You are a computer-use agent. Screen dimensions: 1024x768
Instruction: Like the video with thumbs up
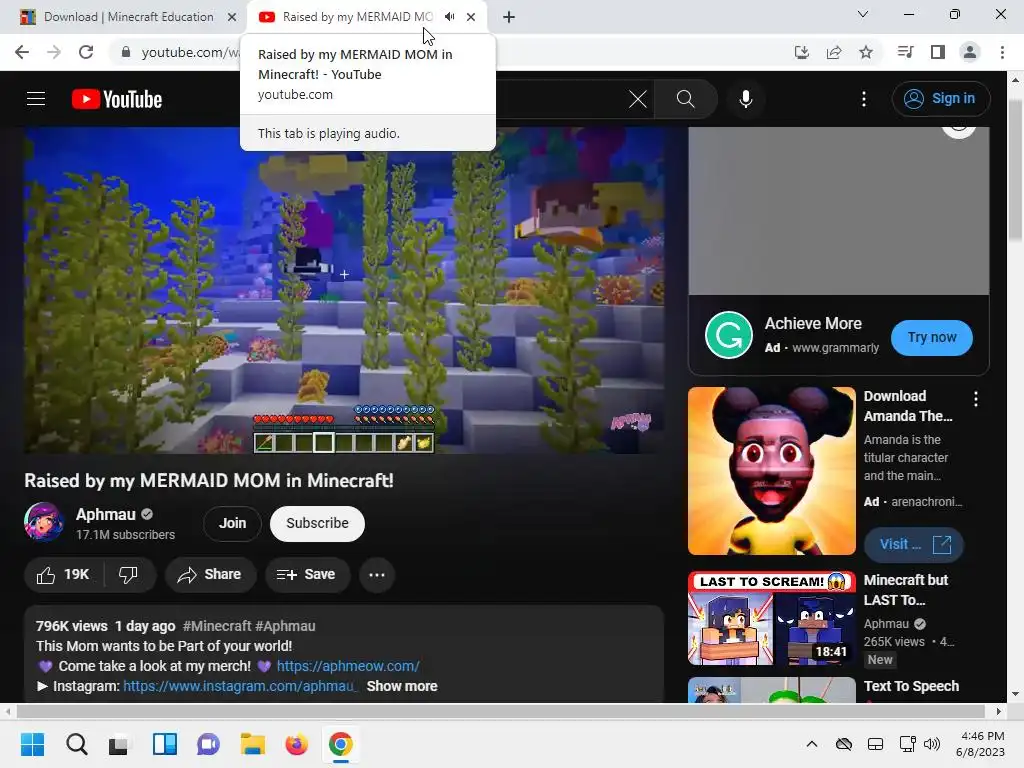(x=63, y=575)
